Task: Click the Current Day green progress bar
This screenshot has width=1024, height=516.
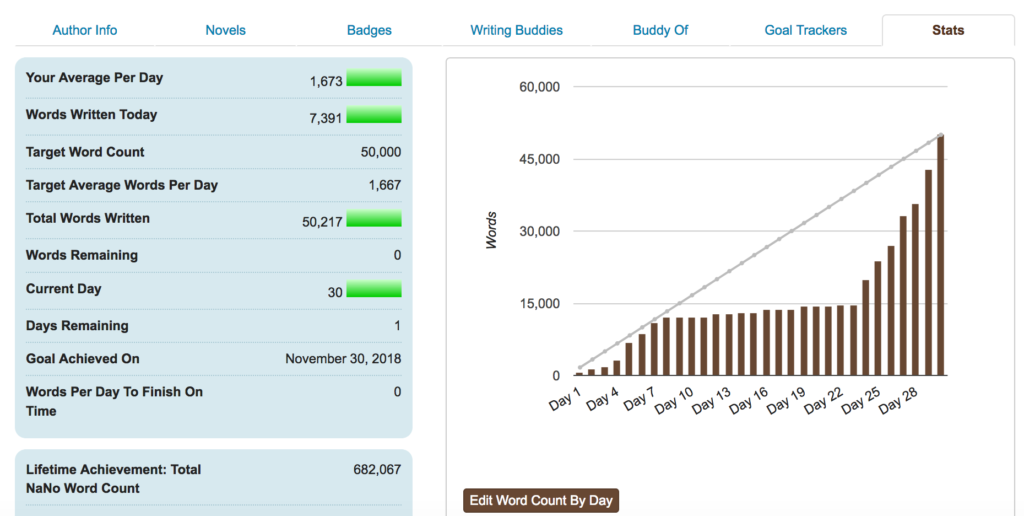Action: point(374,290)
